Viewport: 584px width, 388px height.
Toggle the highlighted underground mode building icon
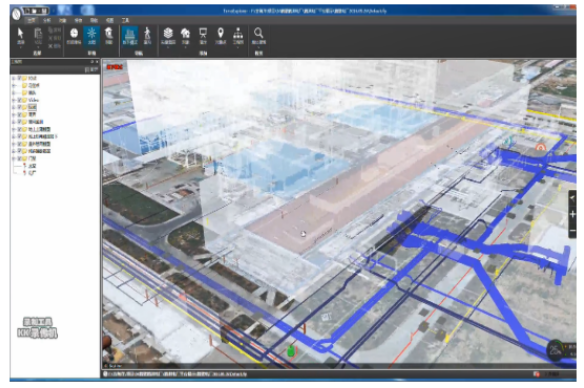point(130,35)
